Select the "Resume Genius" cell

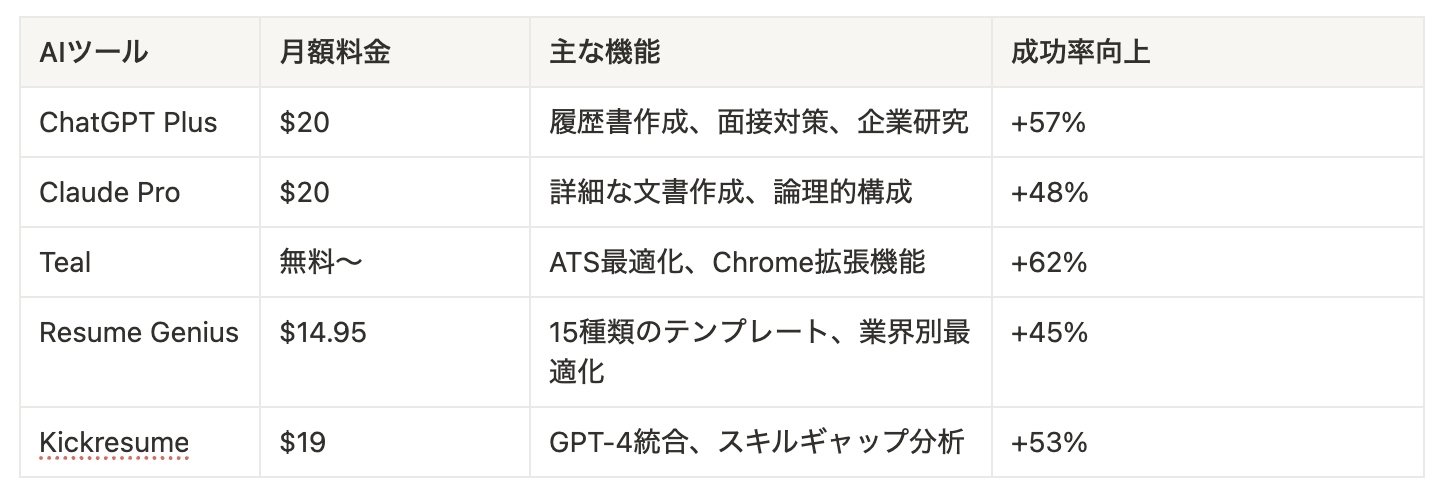coord(139,333)
